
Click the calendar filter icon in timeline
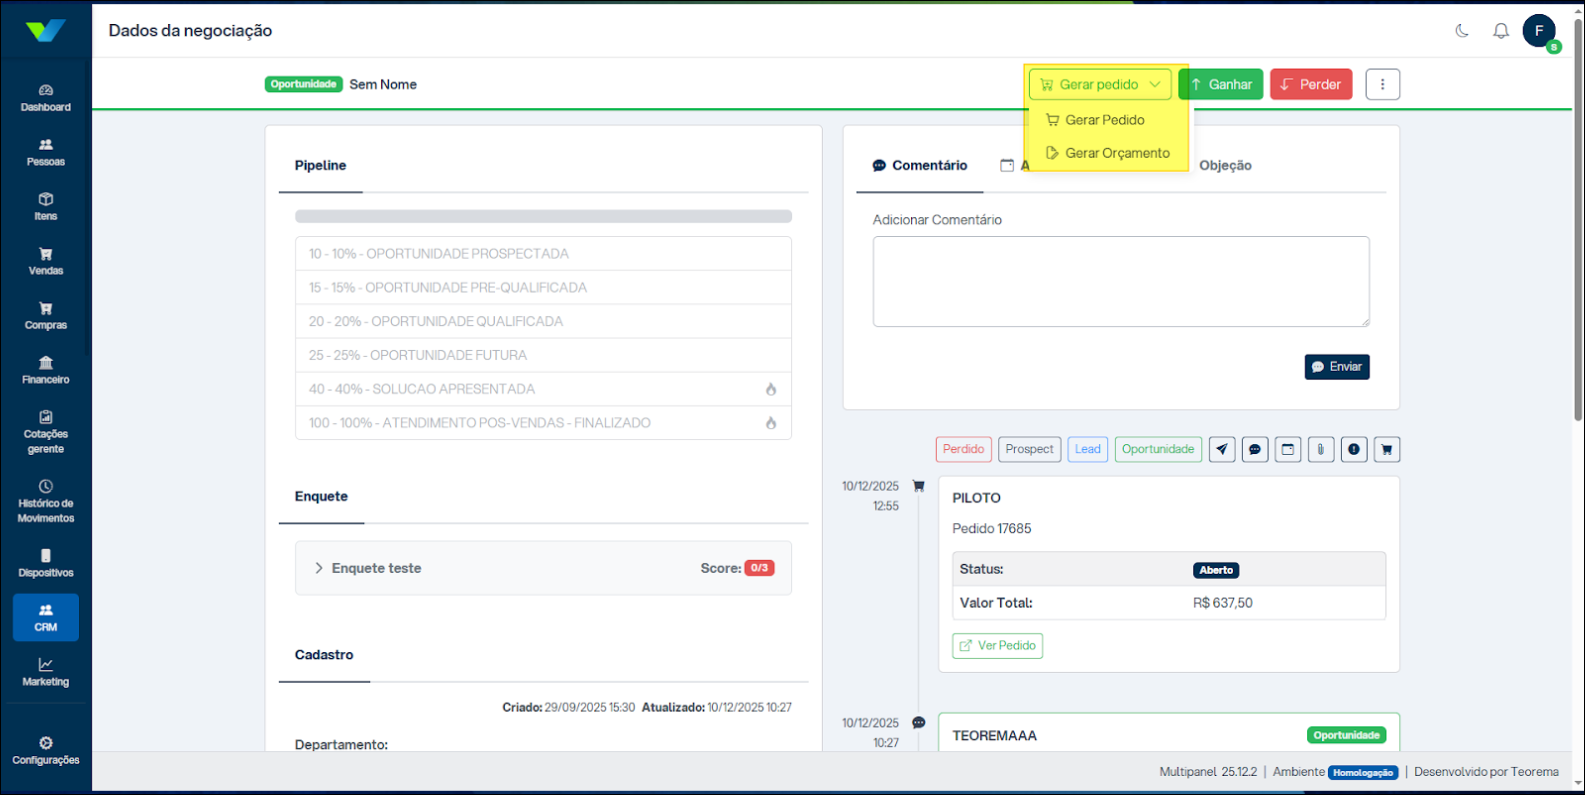[1288, 450]
